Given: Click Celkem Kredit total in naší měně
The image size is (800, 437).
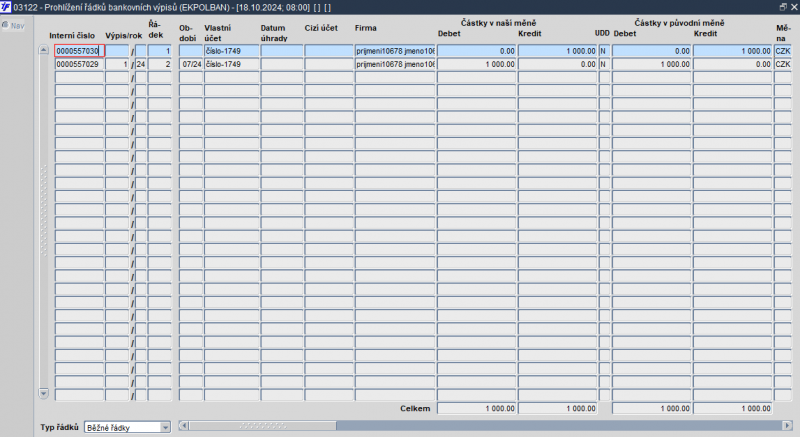Looking at the screenshot, I should pos(558,408).
